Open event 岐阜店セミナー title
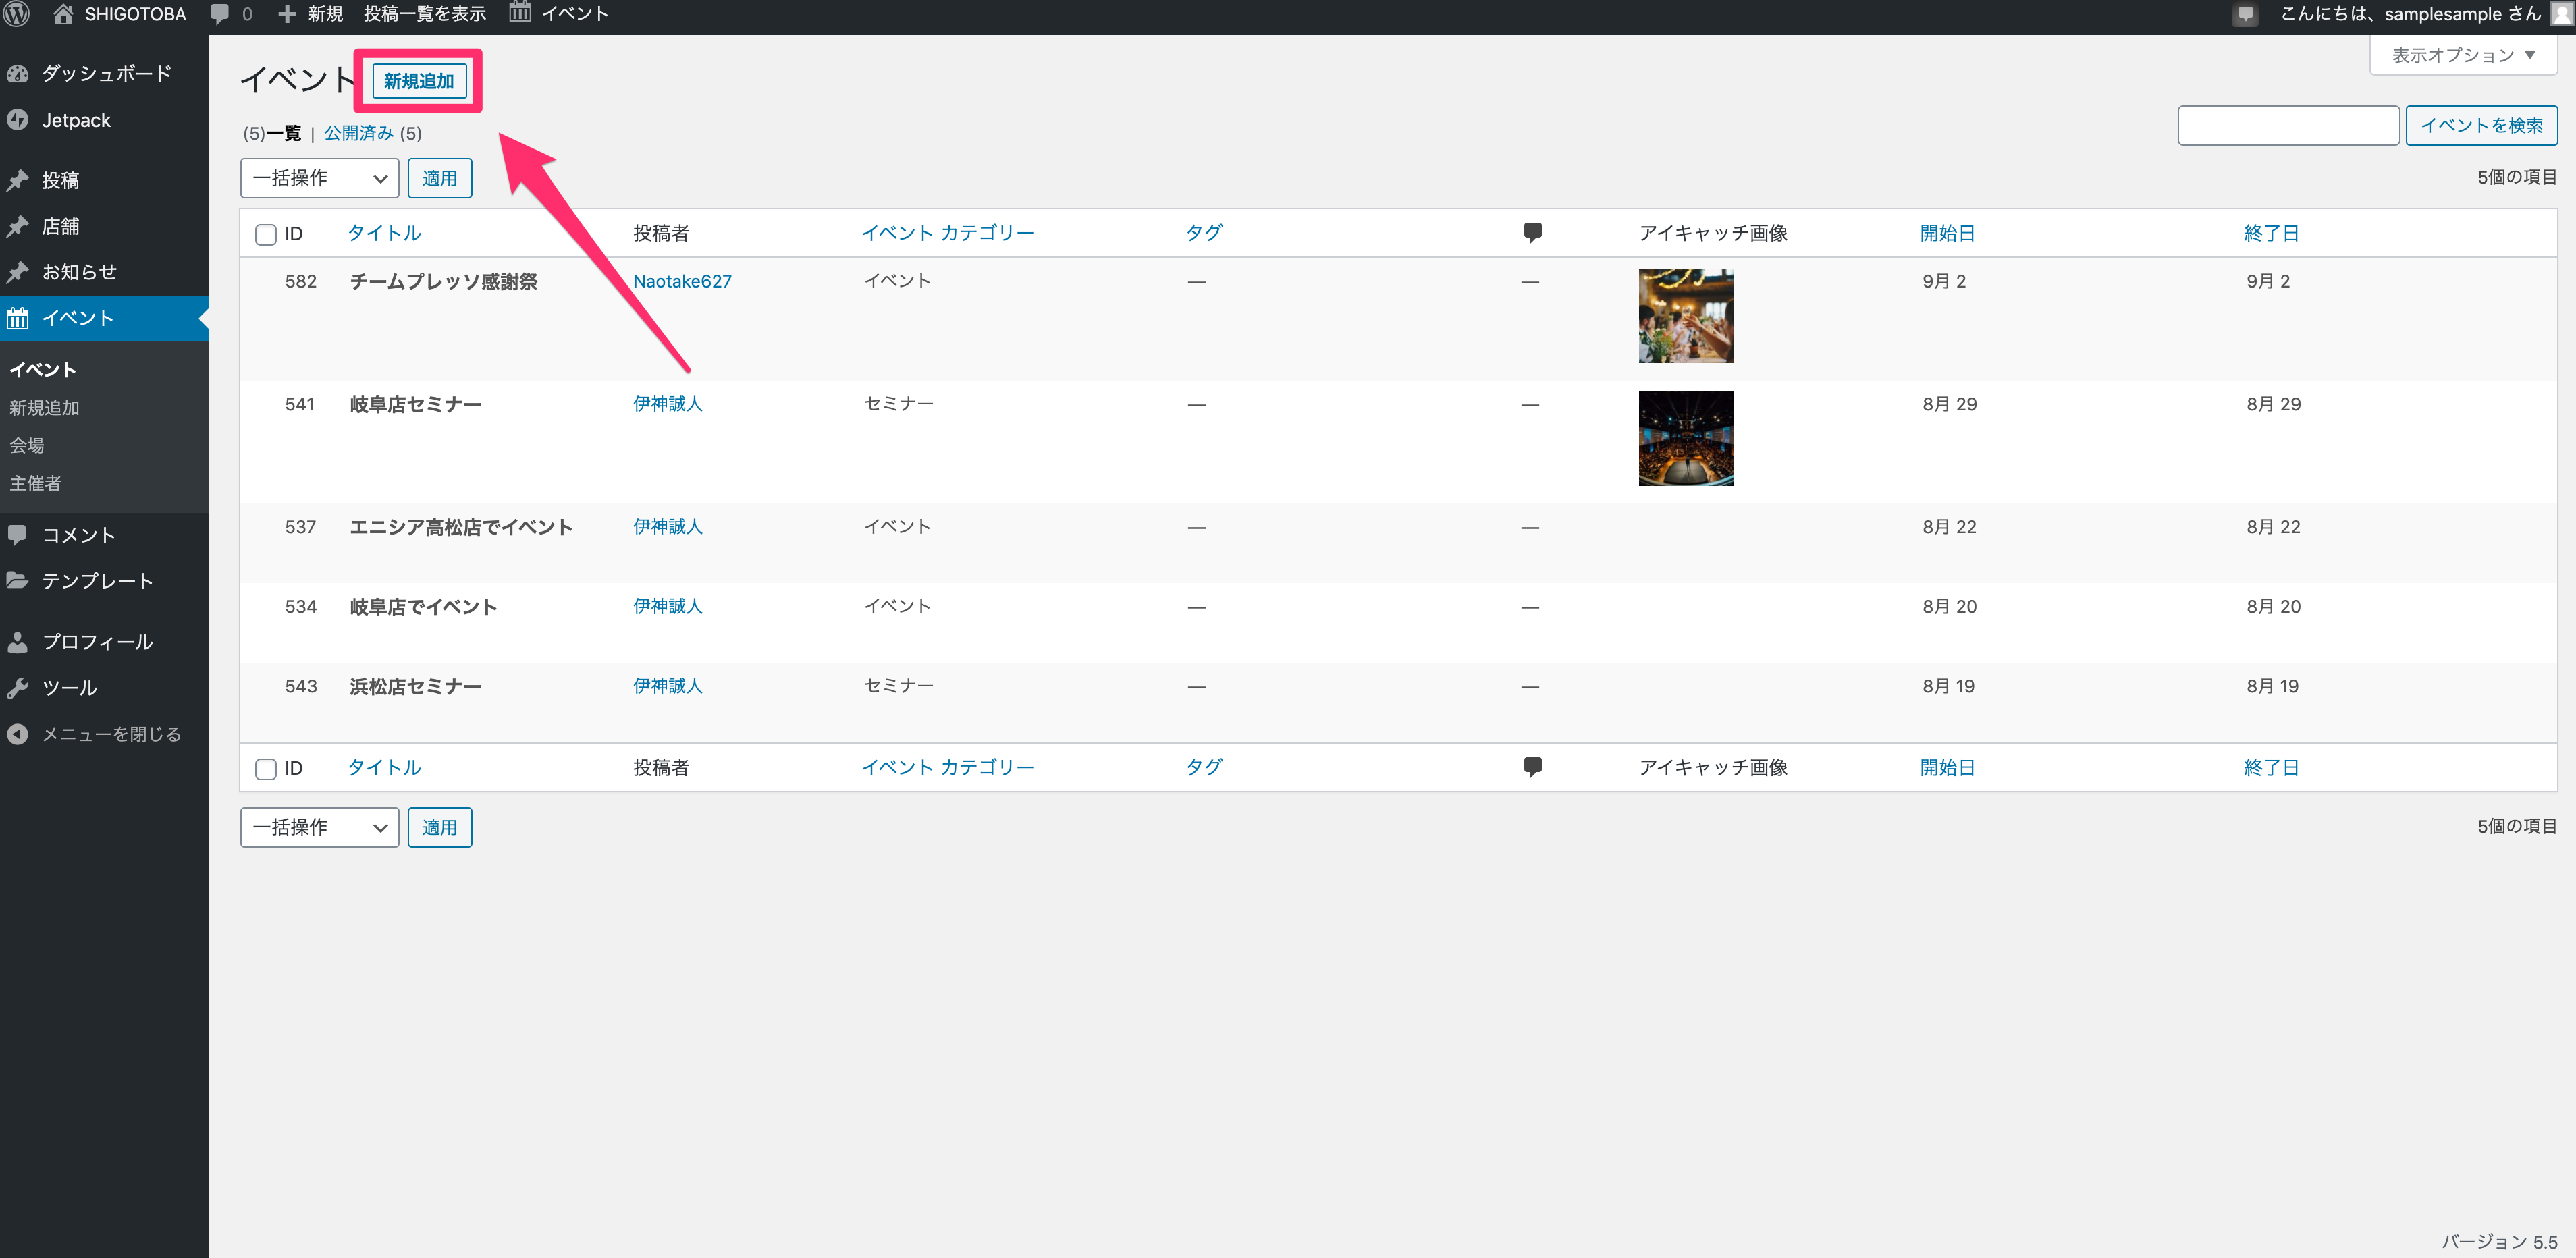 click(x=415, y=404)
